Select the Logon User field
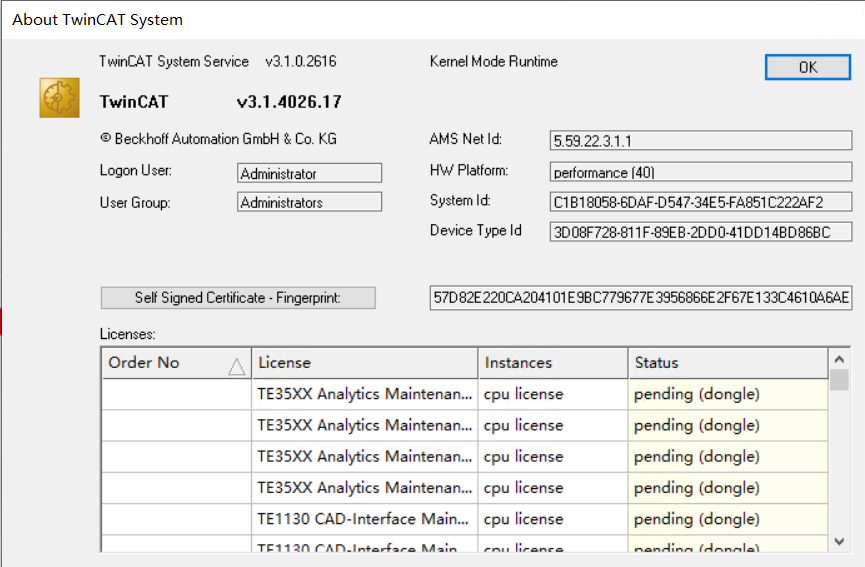Image resolution: width=865 pixels, height=567 pixels. tap(309, 173)
